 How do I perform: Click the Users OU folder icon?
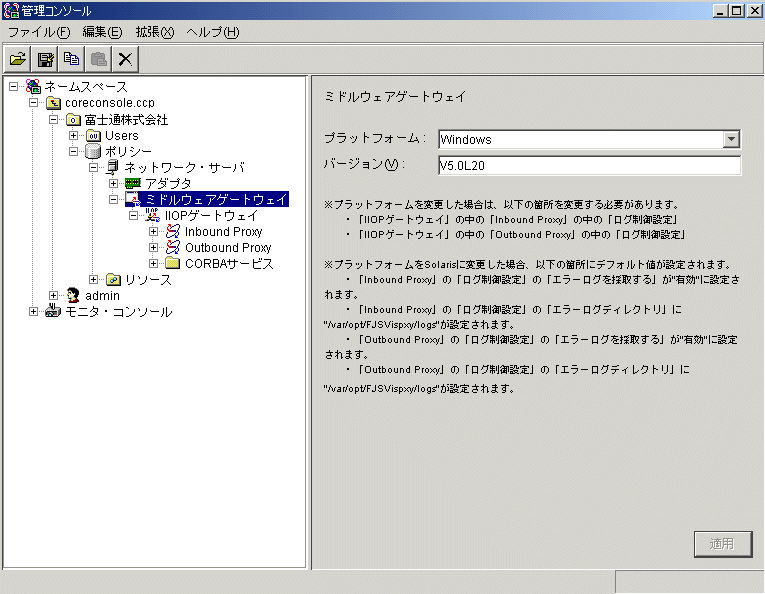93,136
